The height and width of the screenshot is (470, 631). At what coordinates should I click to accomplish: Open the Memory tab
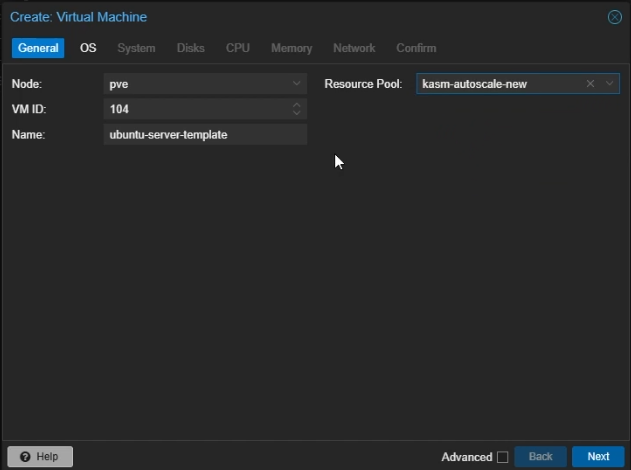pyautogui.click(x=291, y=48)
